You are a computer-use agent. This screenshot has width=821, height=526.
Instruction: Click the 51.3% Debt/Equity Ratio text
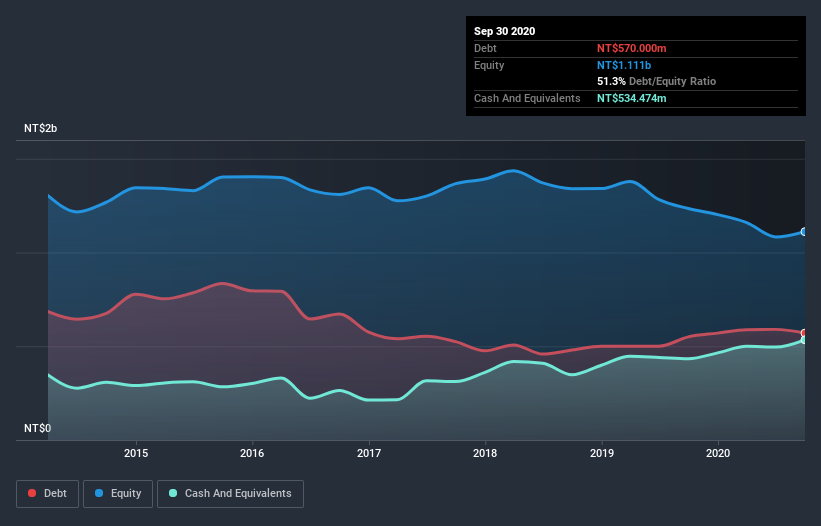(656, 81)
